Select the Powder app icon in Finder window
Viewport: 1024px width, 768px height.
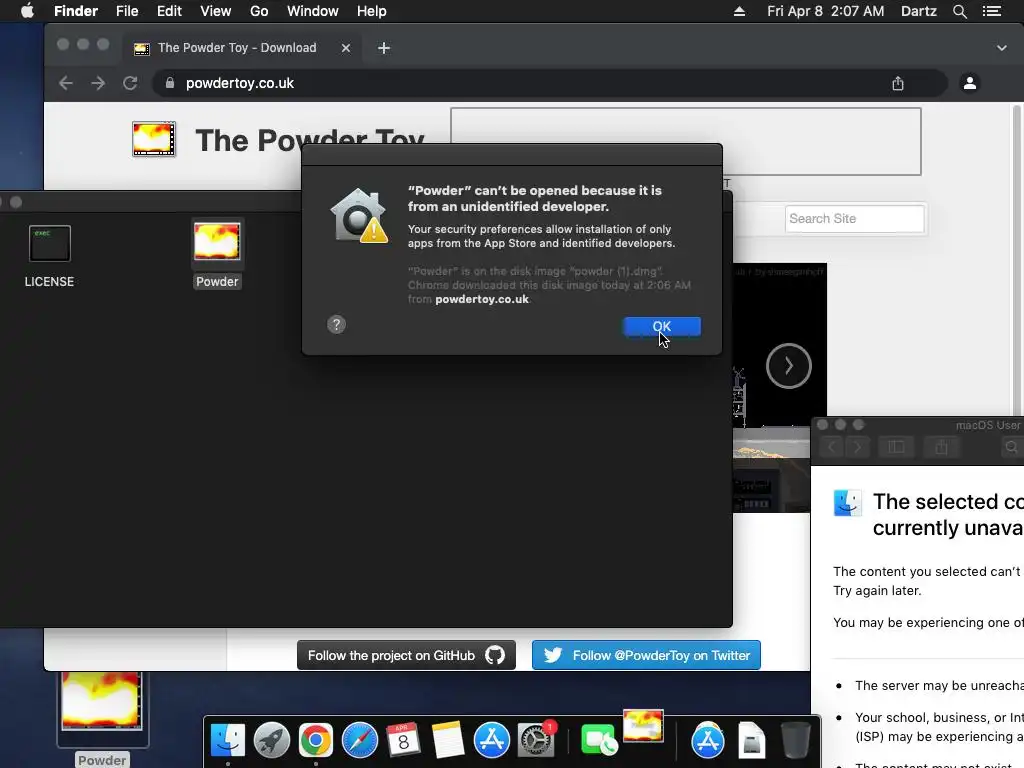tap(217, 242)
